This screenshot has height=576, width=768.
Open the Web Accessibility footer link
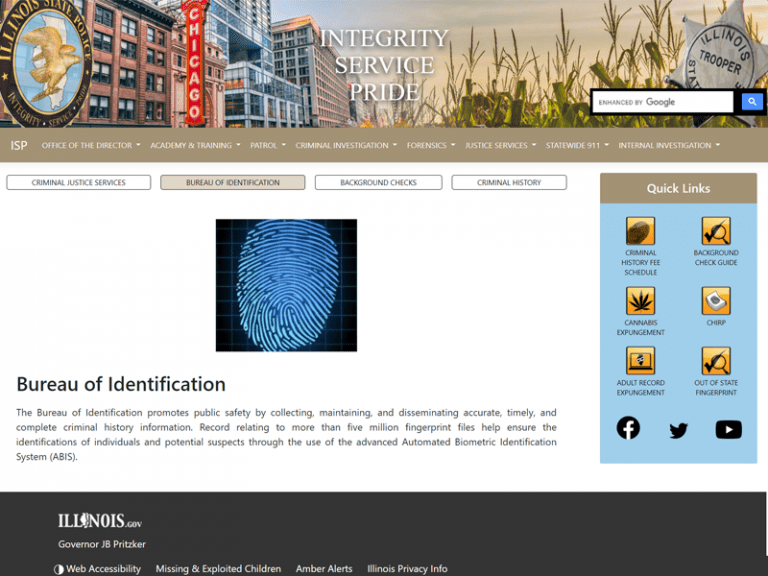pyautogui.click(x=103, y=569)
